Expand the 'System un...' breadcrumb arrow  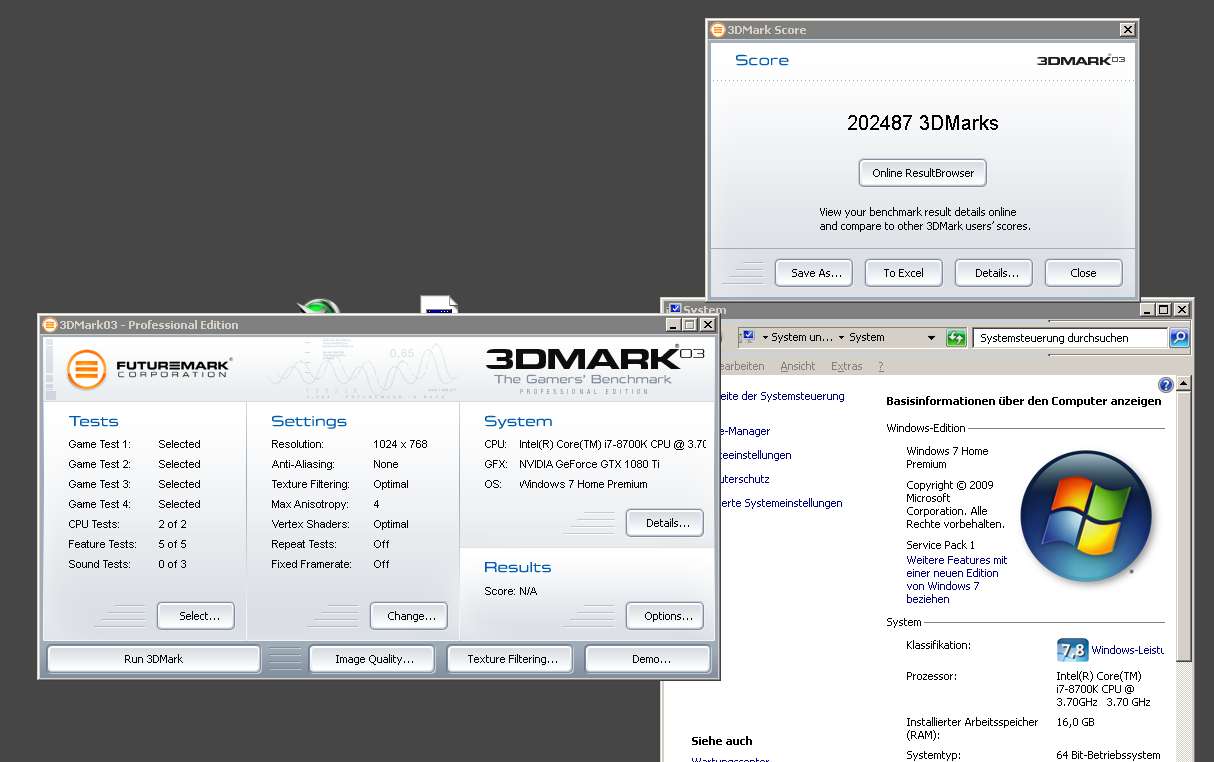point(842,338)
